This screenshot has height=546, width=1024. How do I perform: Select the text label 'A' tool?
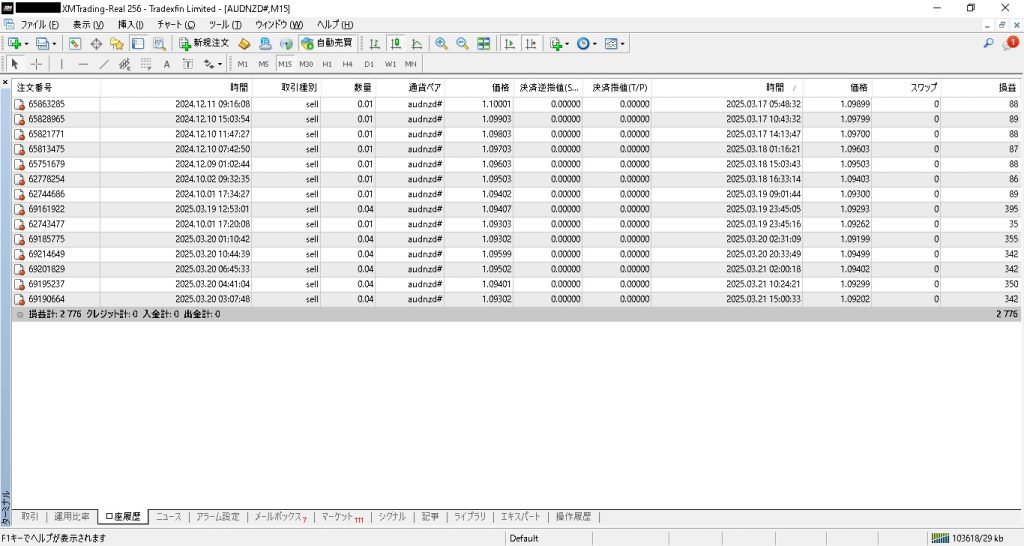point(166,64)
